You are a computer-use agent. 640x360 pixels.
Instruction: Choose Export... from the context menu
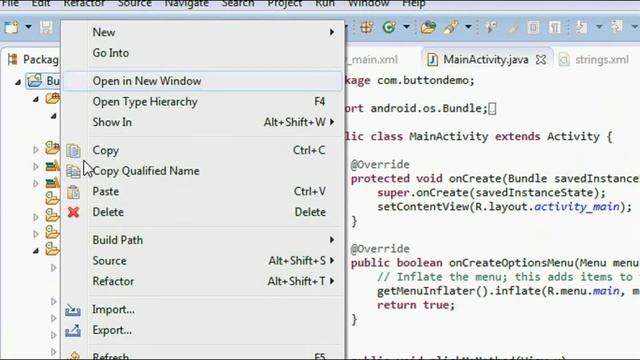pyautogui.click(x=202, y=330)
